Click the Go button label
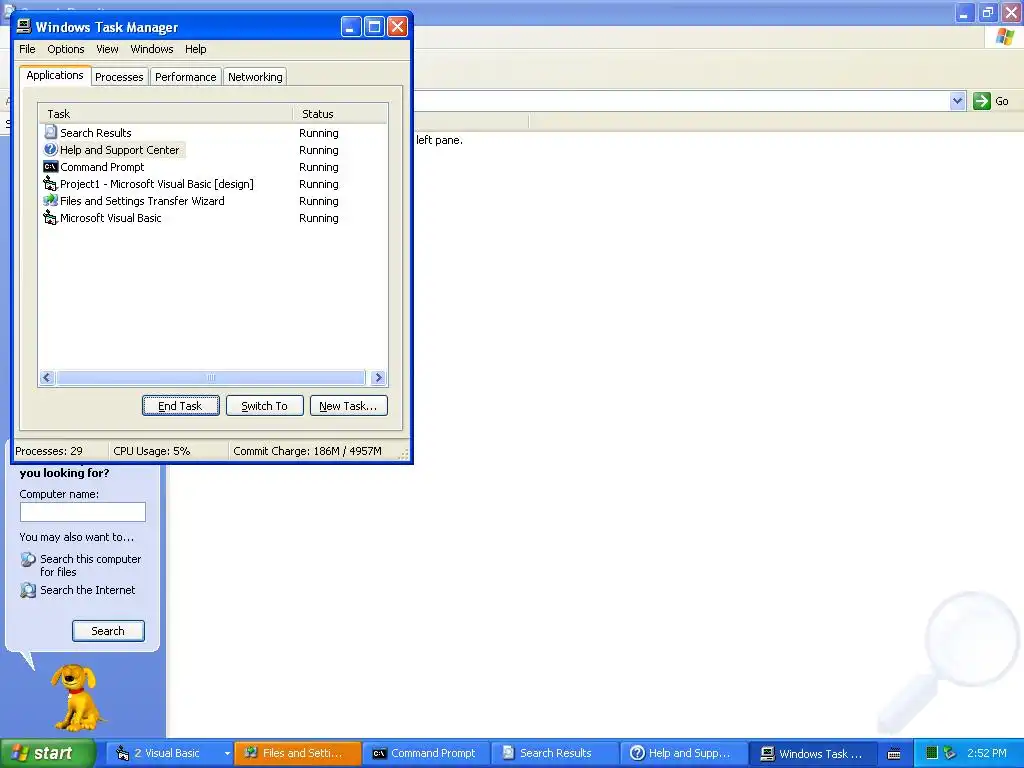 (x=1002, y=101)
